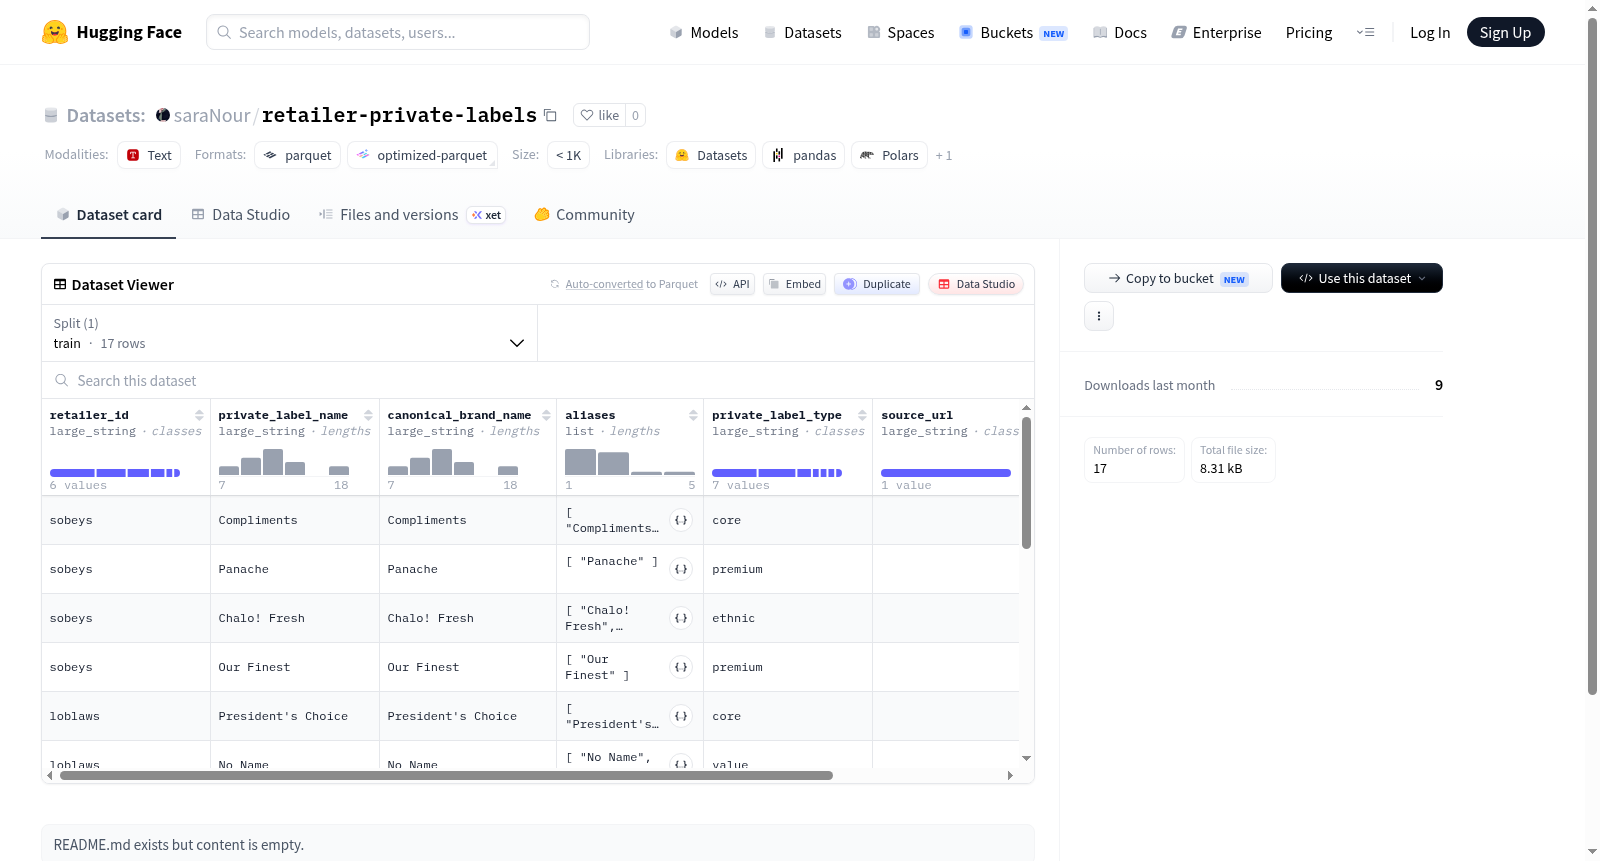
Task: Open Models in the top navigation
Action: [704, 32]
